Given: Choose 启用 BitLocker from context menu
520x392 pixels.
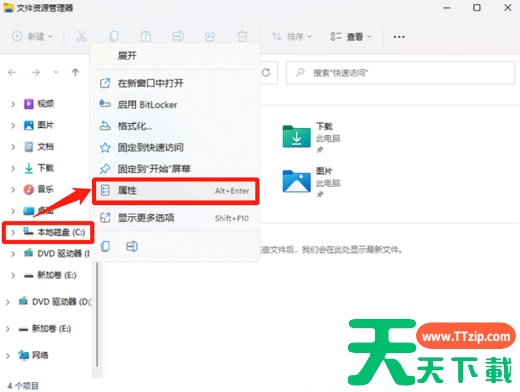Looking at the screenshot, I should (176, 105).
